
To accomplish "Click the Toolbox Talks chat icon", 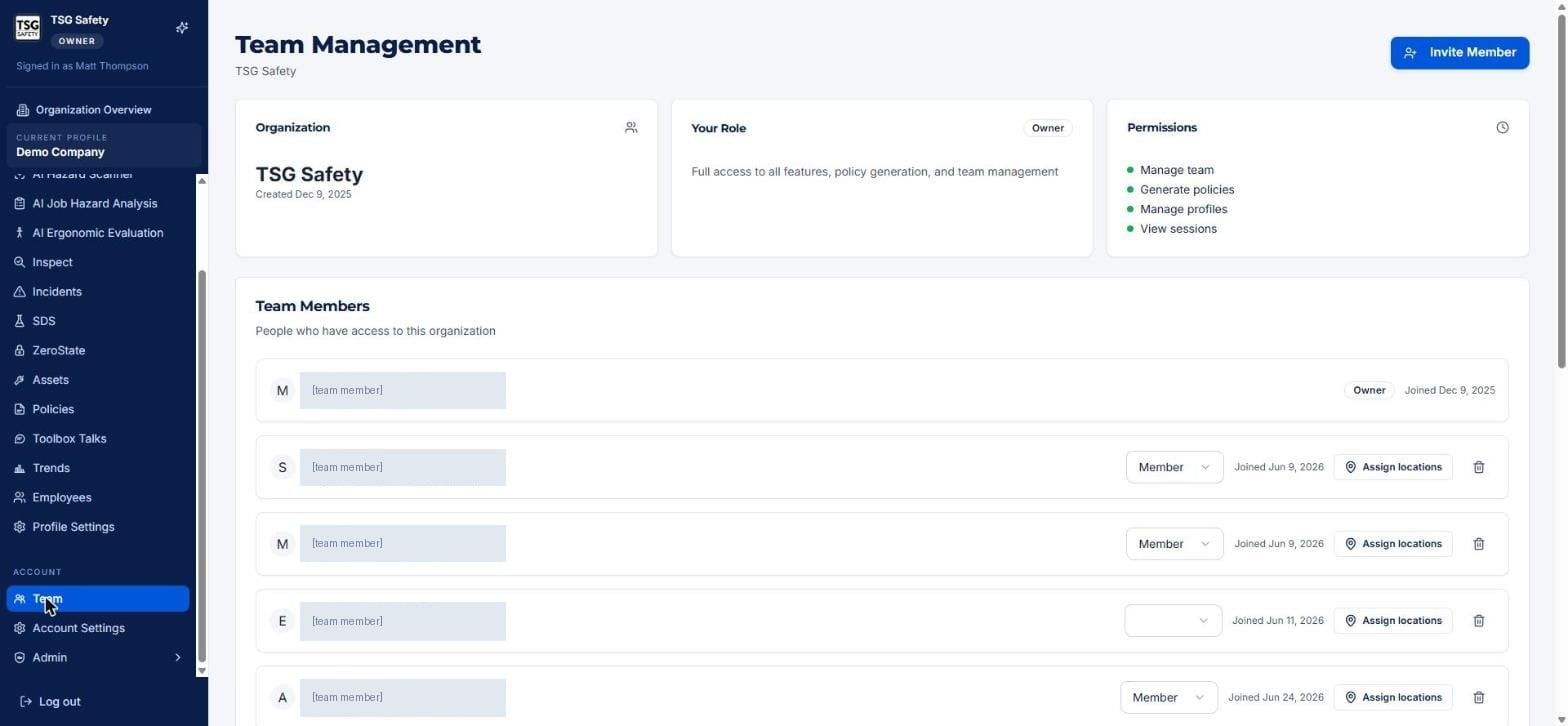I will pos(20,439).
